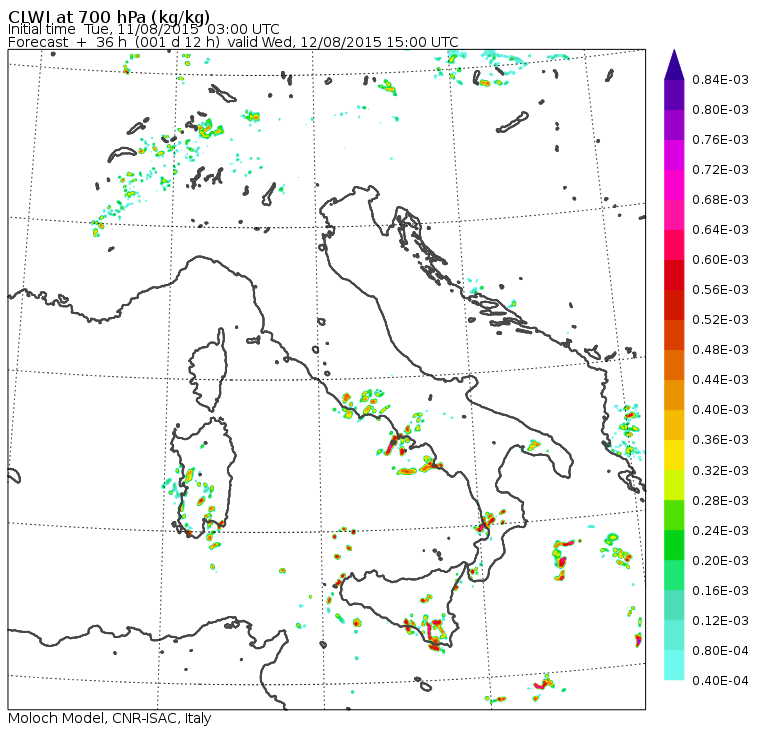Click inside the Sardinia island outline

pos(204,477)
